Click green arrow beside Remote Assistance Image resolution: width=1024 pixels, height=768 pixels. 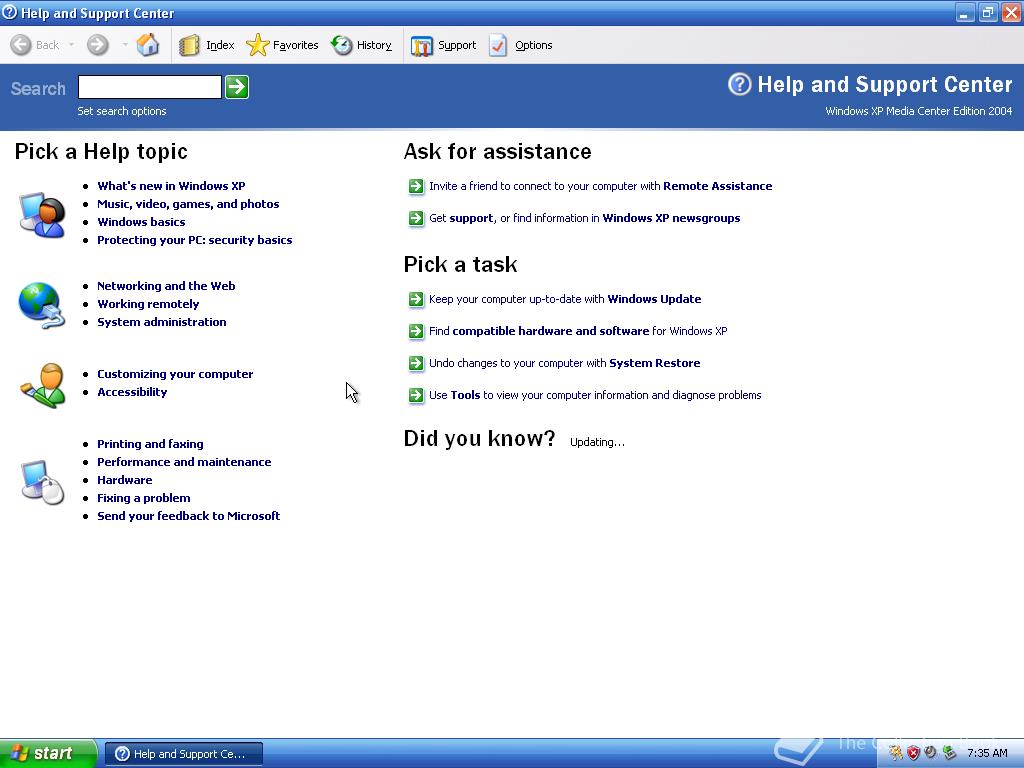pyautogui.click(x=416, y=187)
